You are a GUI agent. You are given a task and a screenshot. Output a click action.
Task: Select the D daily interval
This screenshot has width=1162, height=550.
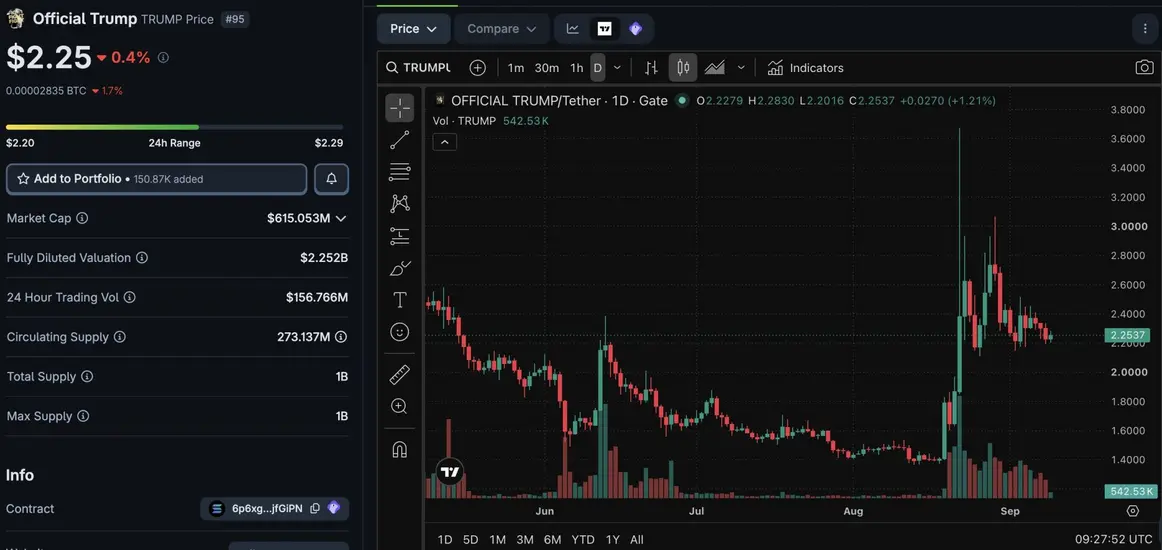click(x=597, y=67)
